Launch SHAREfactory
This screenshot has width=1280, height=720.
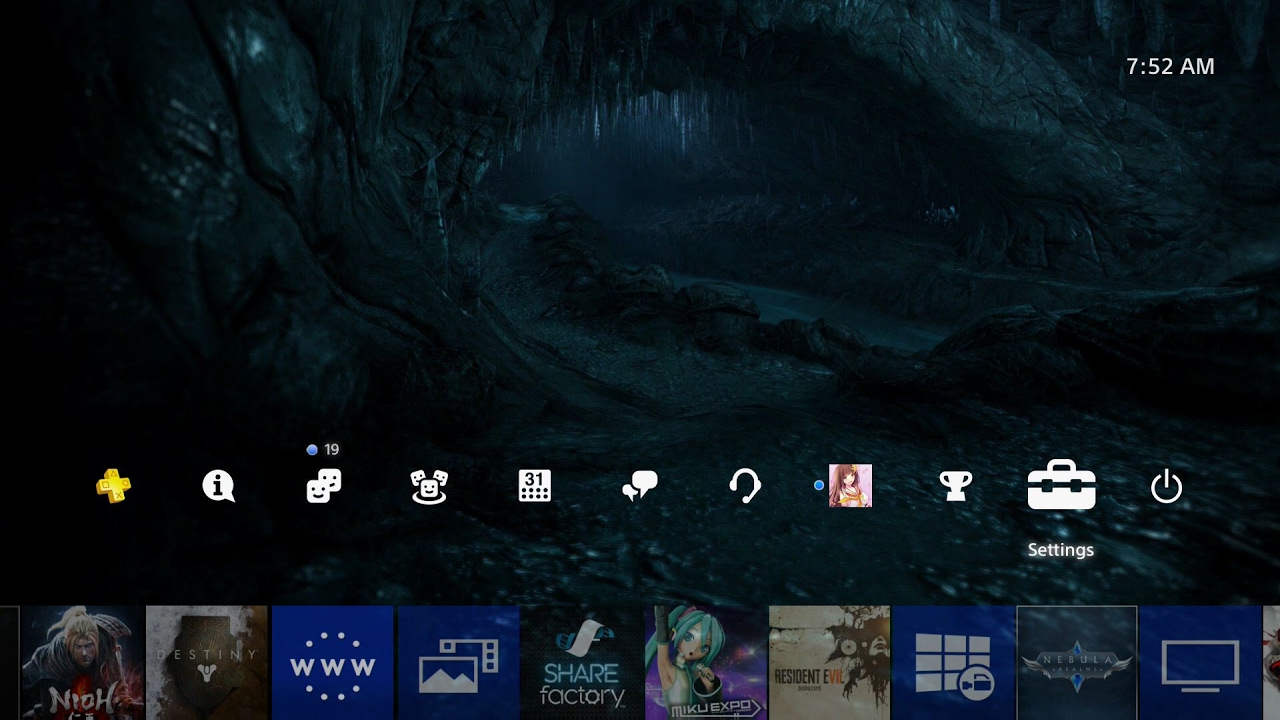581,660
